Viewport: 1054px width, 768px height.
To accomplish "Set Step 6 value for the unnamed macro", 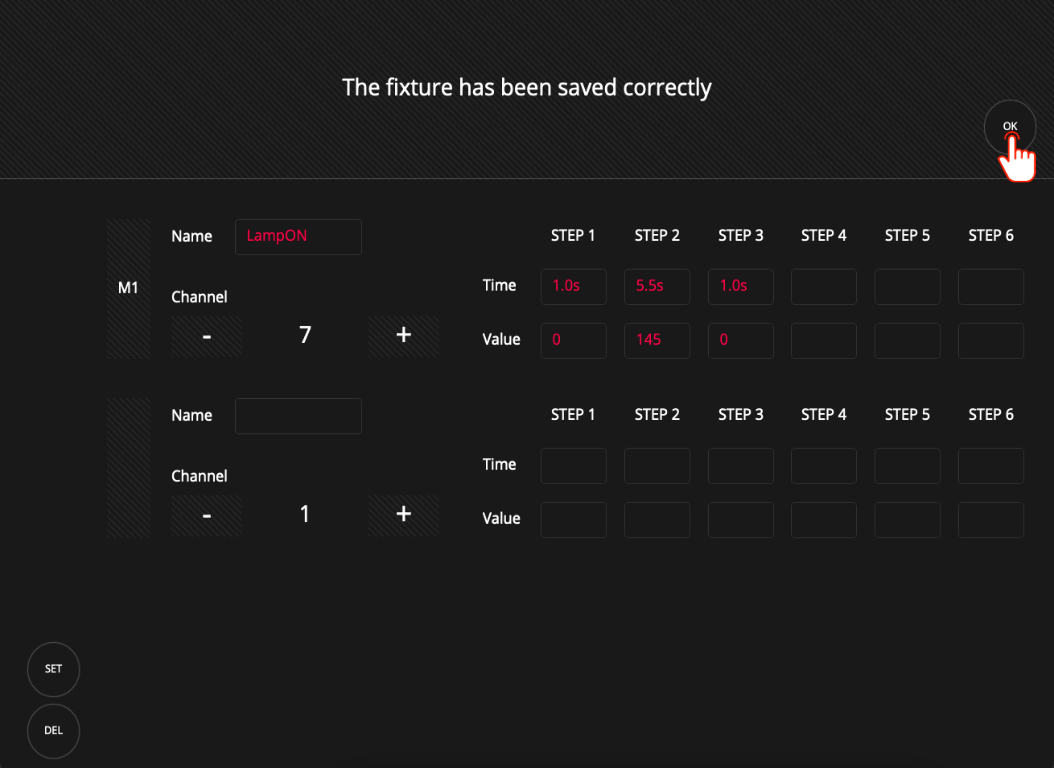I will 991,520.
